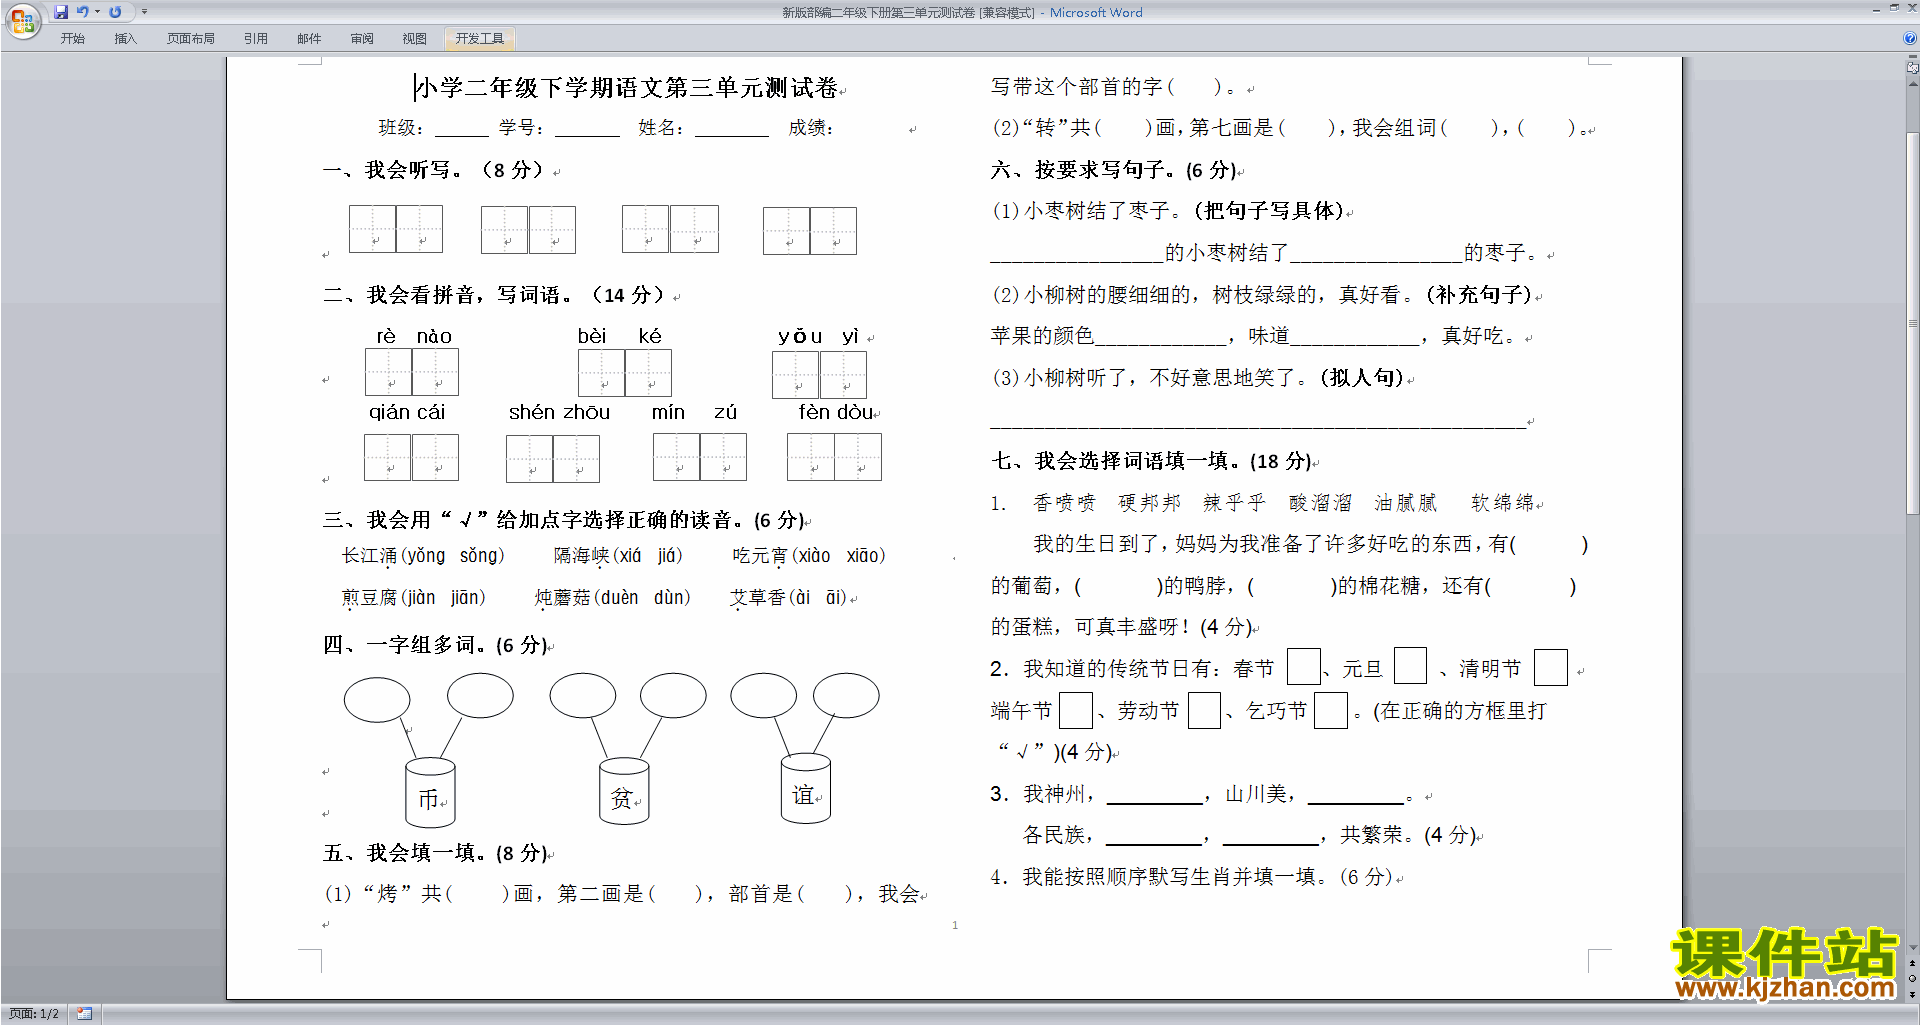1920x1025 pixels.
Task: Tick the checkbox after 乞巧节
Action: click(x=1331, y=711)
